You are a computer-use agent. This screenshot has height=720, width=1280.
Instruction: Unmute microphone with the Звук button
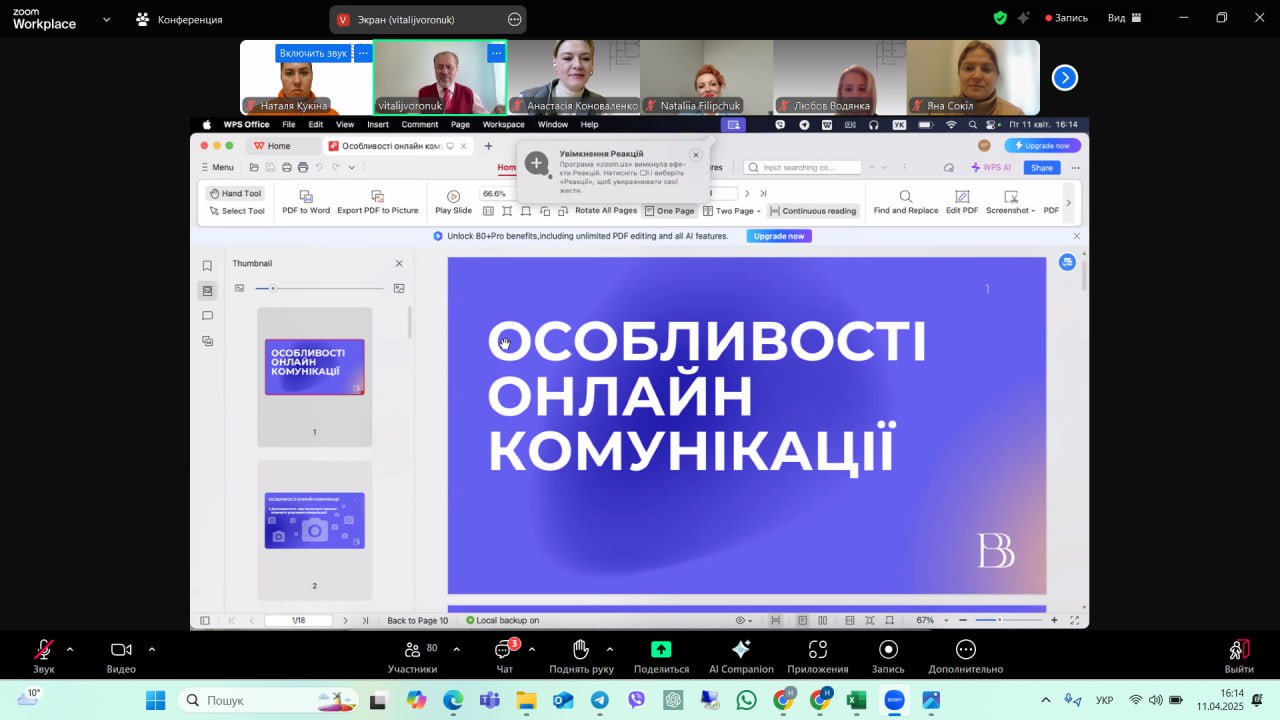point(44,650)
